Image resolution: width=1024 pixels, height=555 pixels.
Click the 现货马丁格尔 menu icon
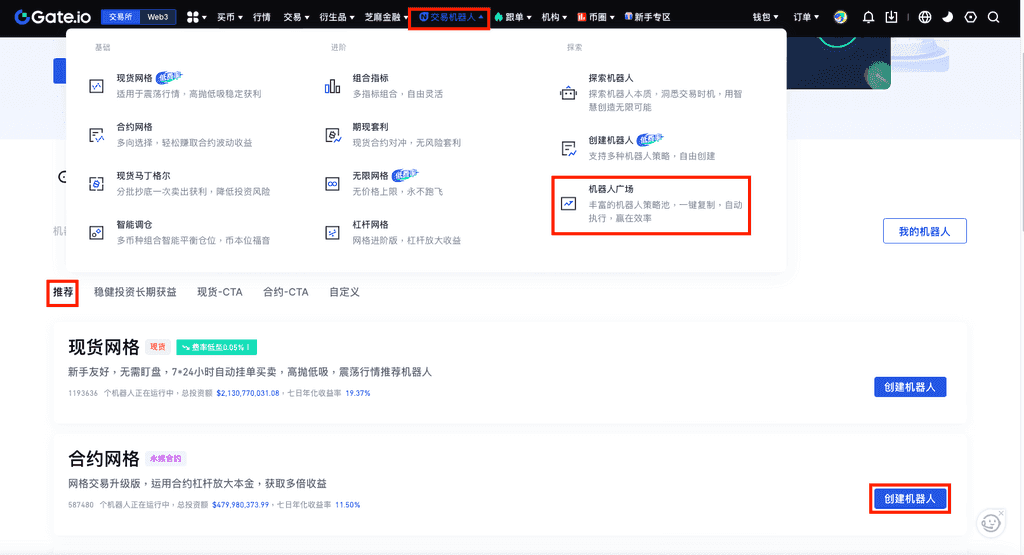(96, 184)
